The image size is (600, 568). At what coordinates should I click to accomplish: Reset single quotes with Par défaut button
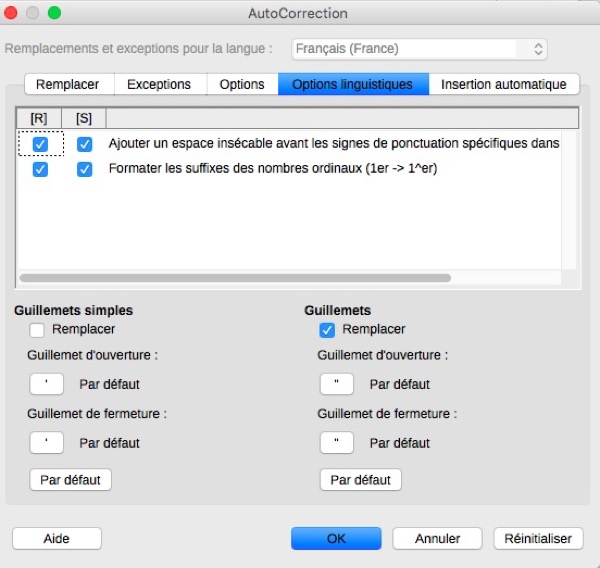70,480
